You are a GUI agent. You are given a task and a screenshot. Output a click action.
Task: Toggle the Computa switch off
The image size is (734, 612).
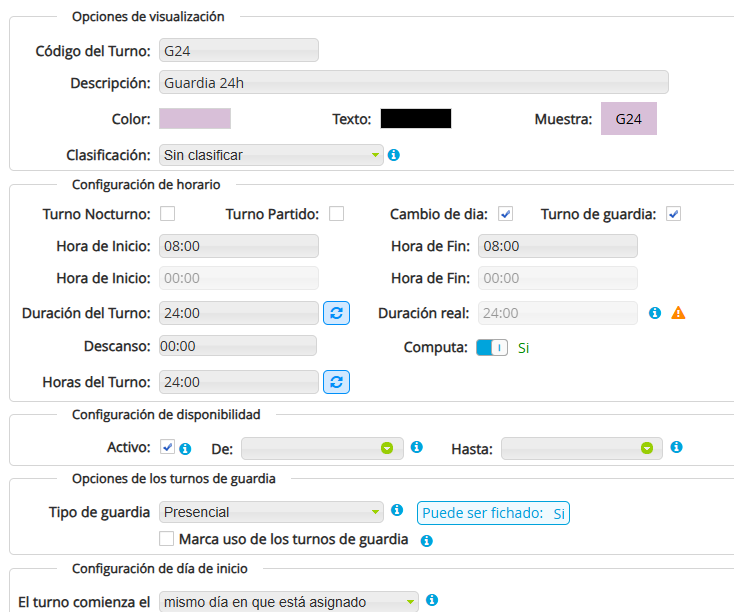click(x=492, y=347)
